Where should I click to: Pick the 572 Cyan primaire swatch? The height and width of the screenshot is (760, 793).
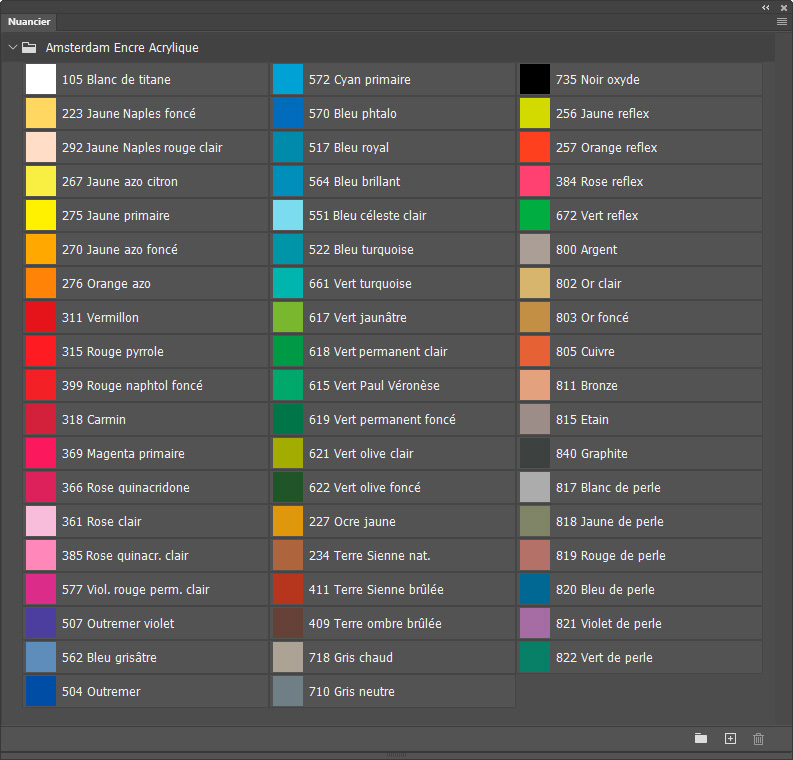pyautogui.click(x=288, y=79)
